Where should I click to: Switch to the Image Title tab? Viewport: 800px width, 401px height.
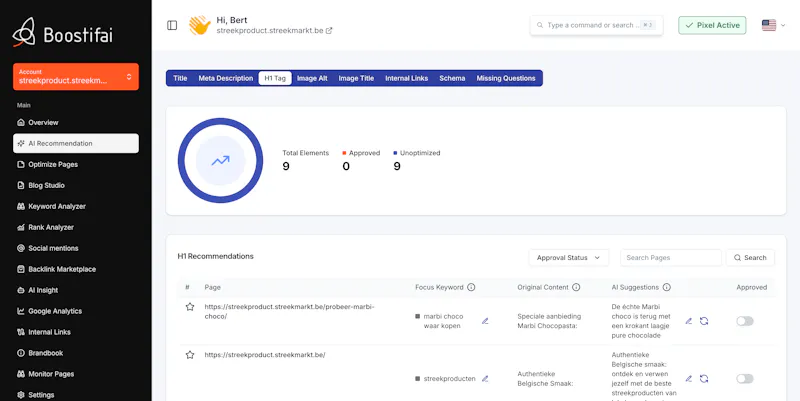(x=356, y=78)
